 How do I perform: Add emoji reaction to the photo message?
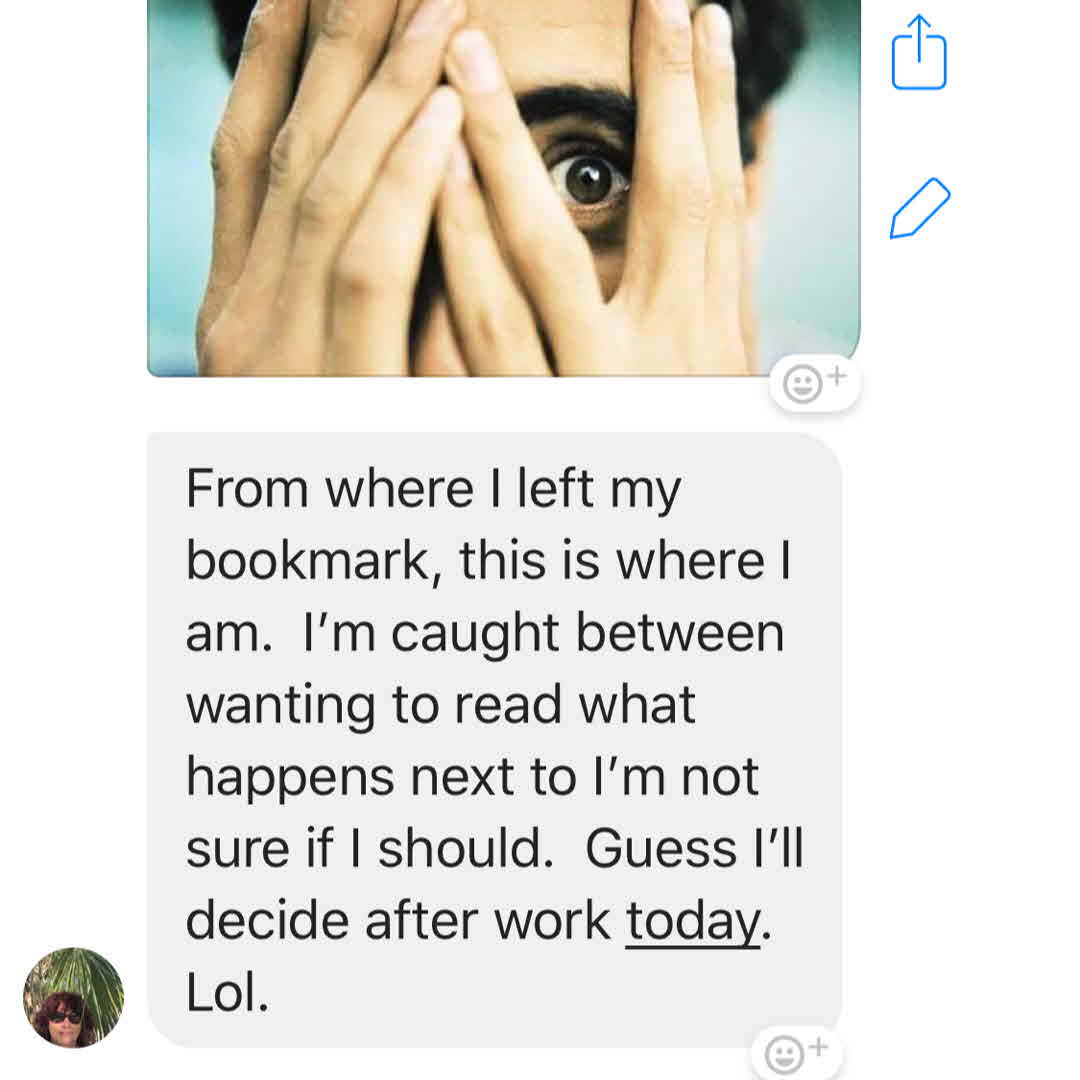(x=815, y=383)
